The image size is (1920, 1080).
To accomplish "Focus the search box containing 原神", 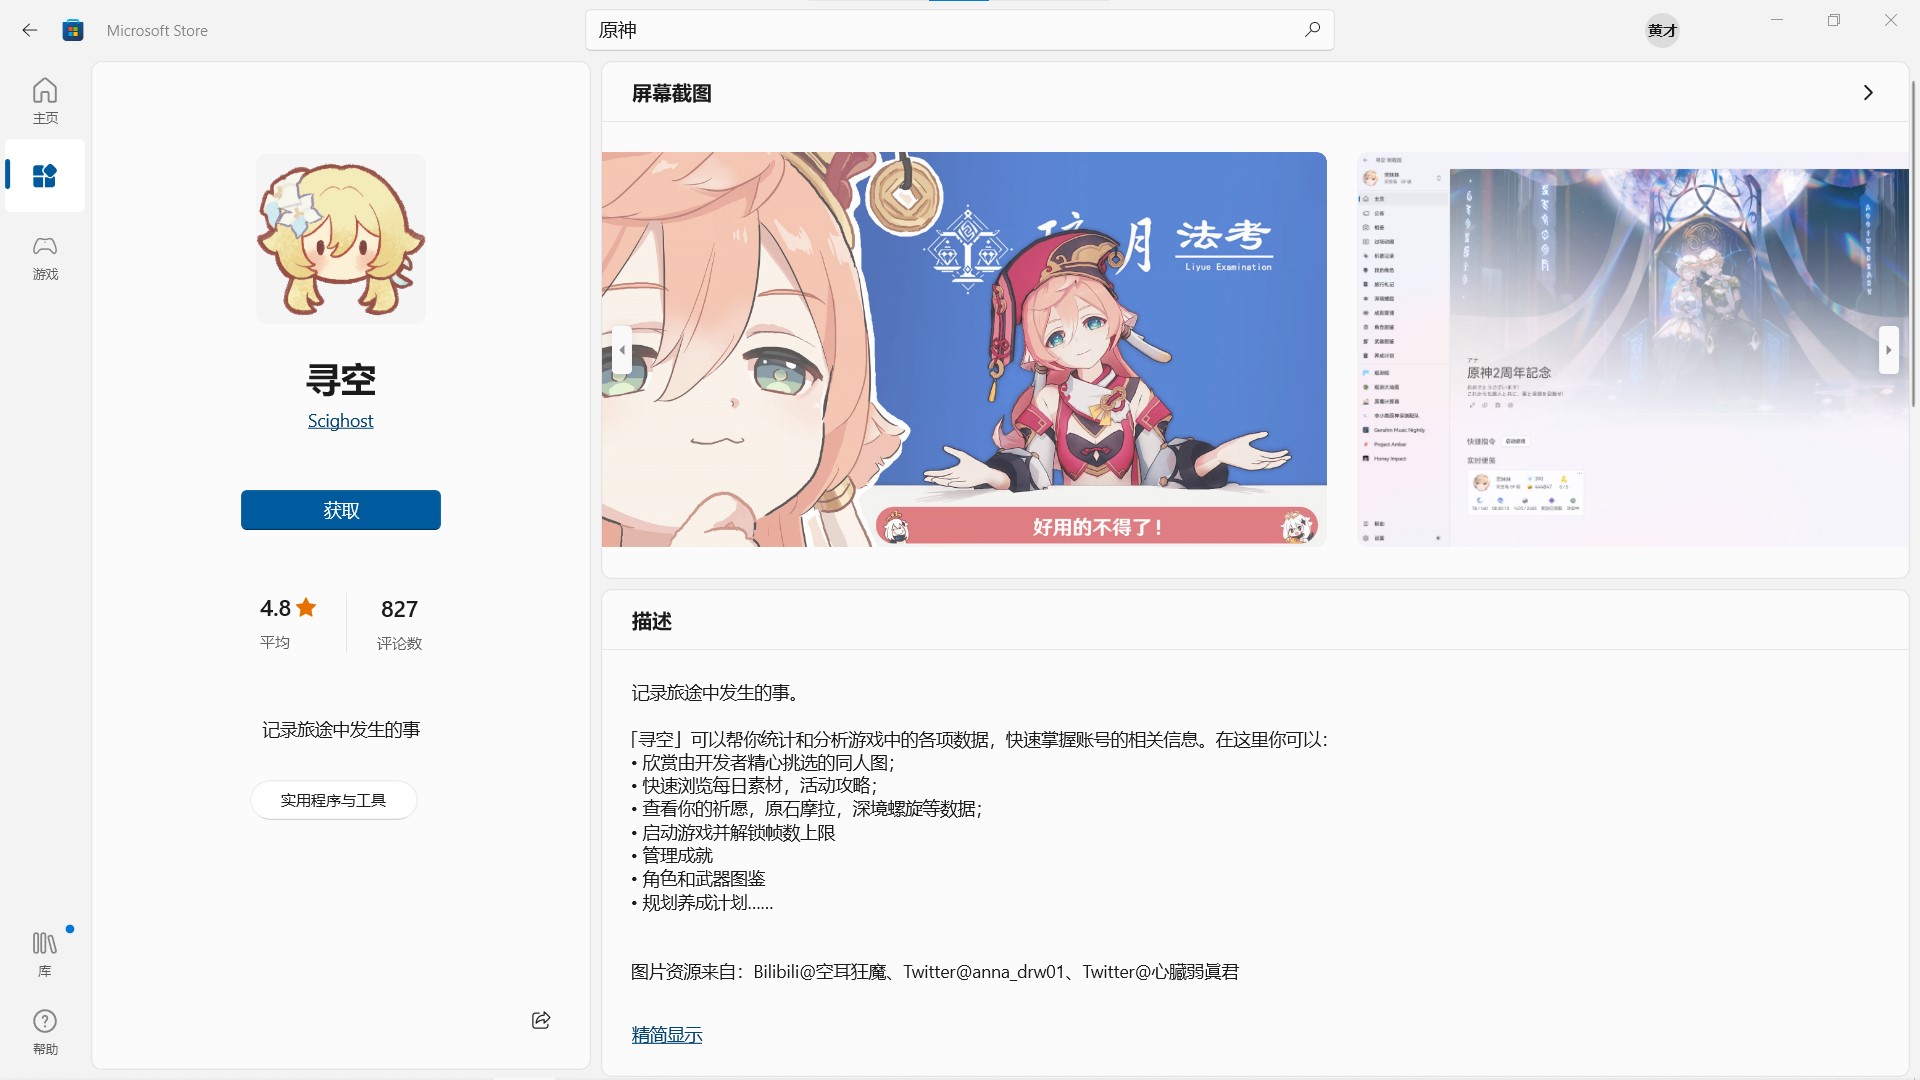I will click(960, 30).
